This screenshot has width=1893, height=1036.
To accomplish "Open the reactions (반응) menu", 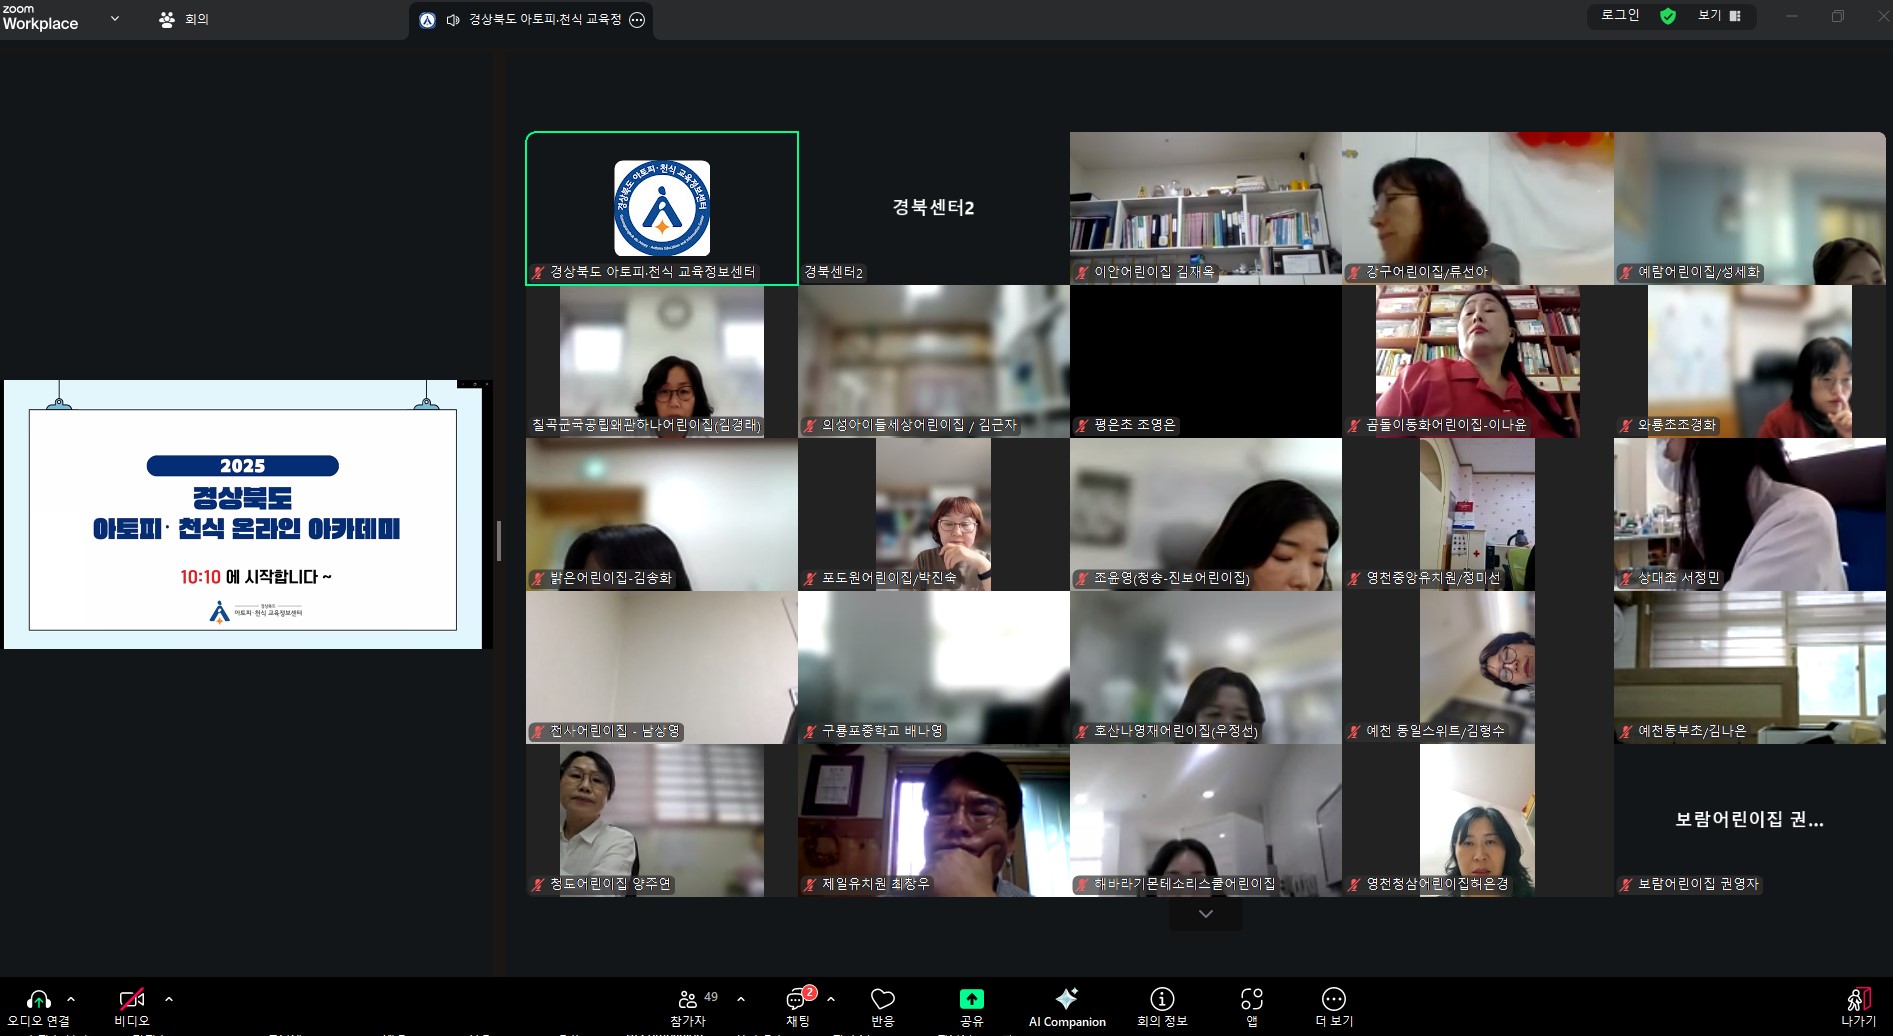I will pos(882,1006).
